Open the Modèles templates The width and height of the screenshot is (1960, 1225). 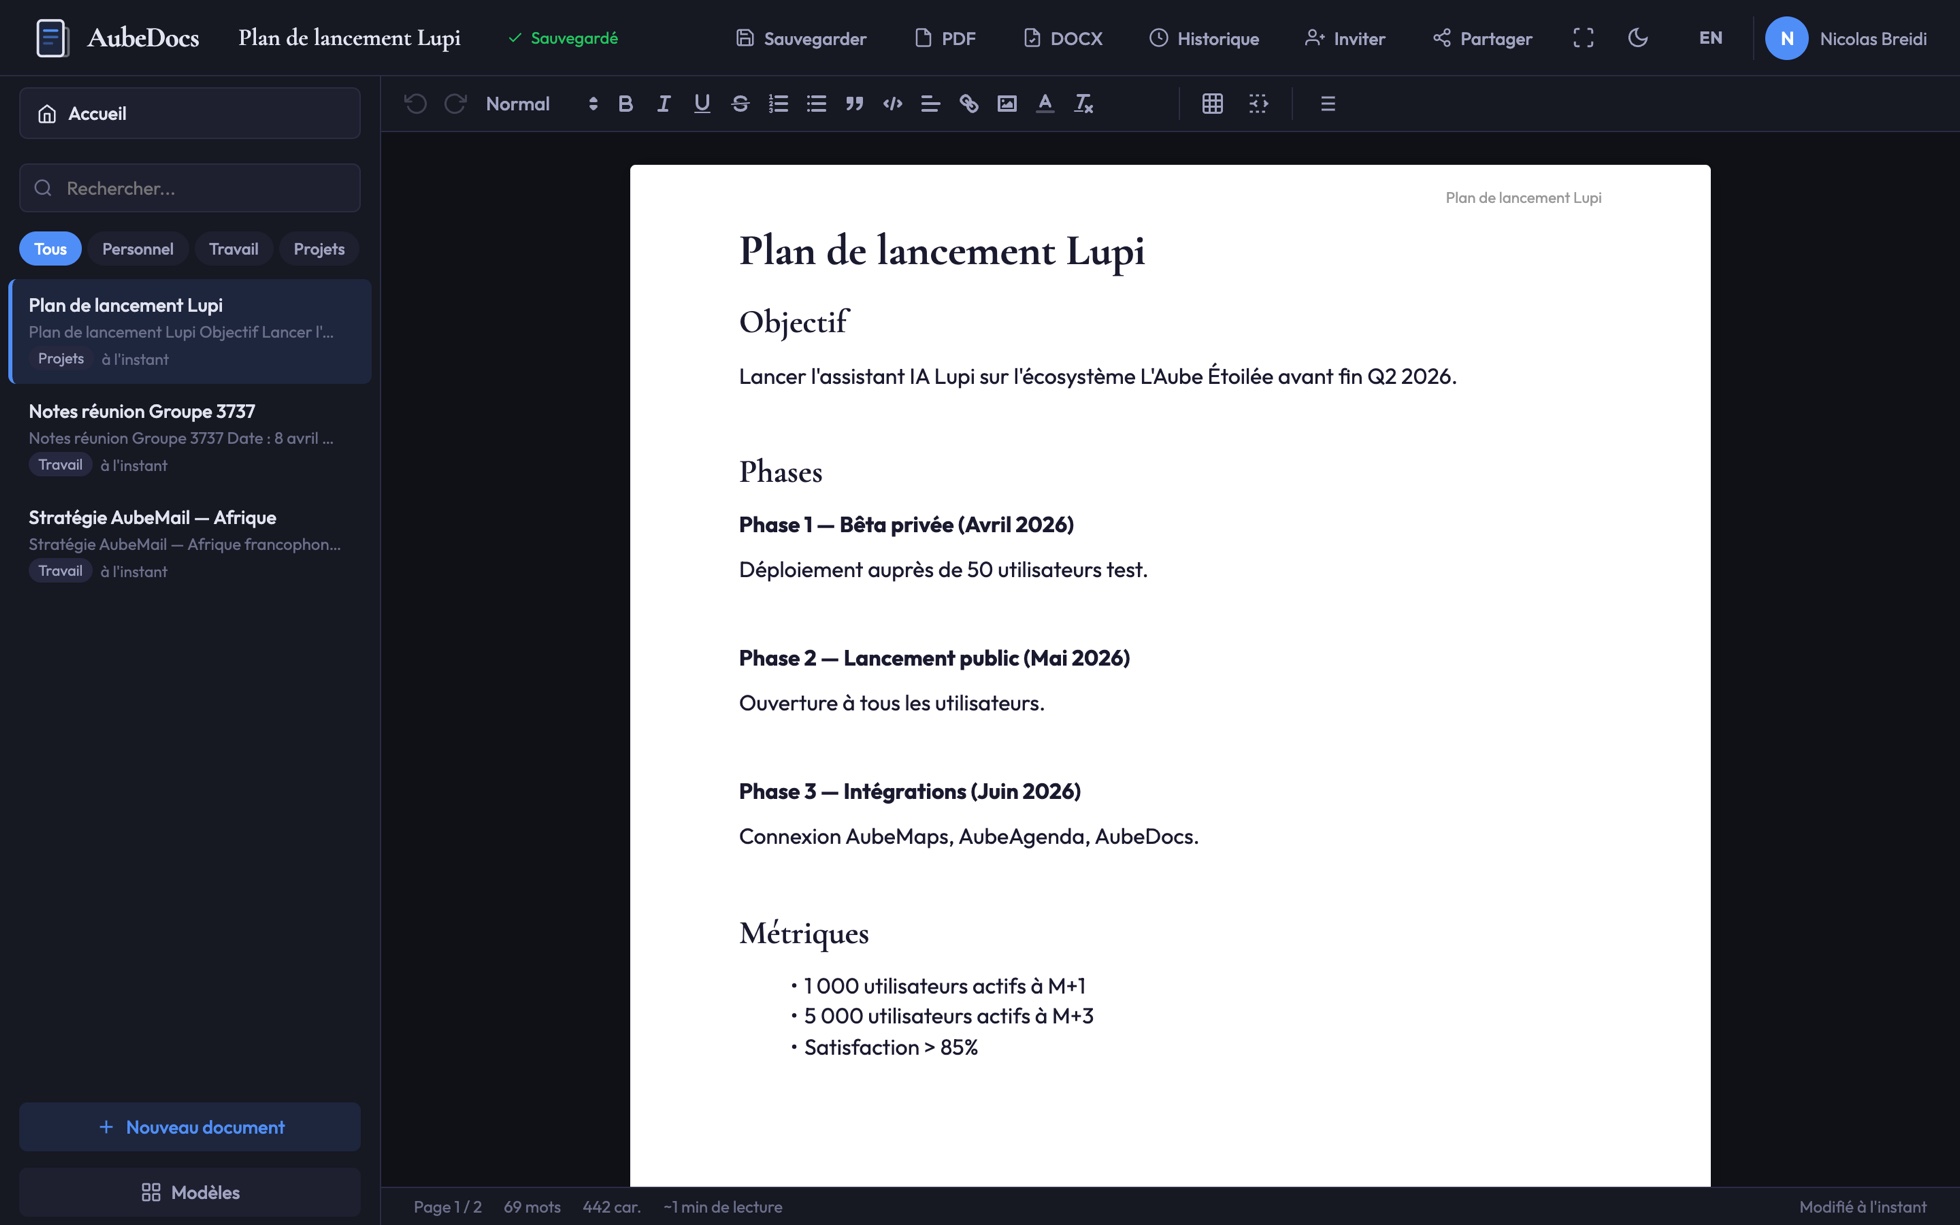tap(190, 1192)
